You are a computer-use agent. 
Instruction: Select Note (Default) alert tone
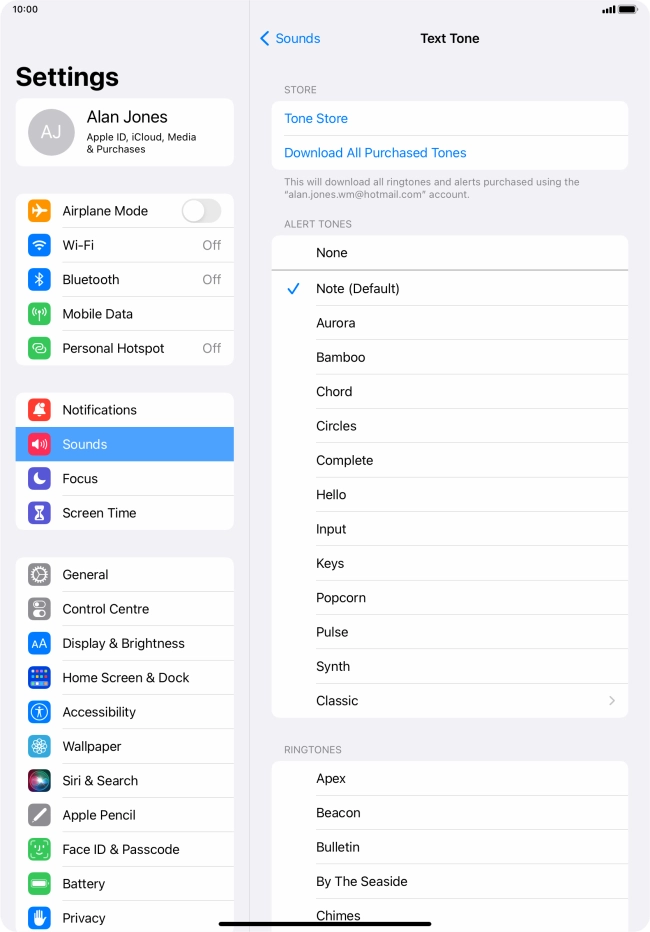coord(450,288)
